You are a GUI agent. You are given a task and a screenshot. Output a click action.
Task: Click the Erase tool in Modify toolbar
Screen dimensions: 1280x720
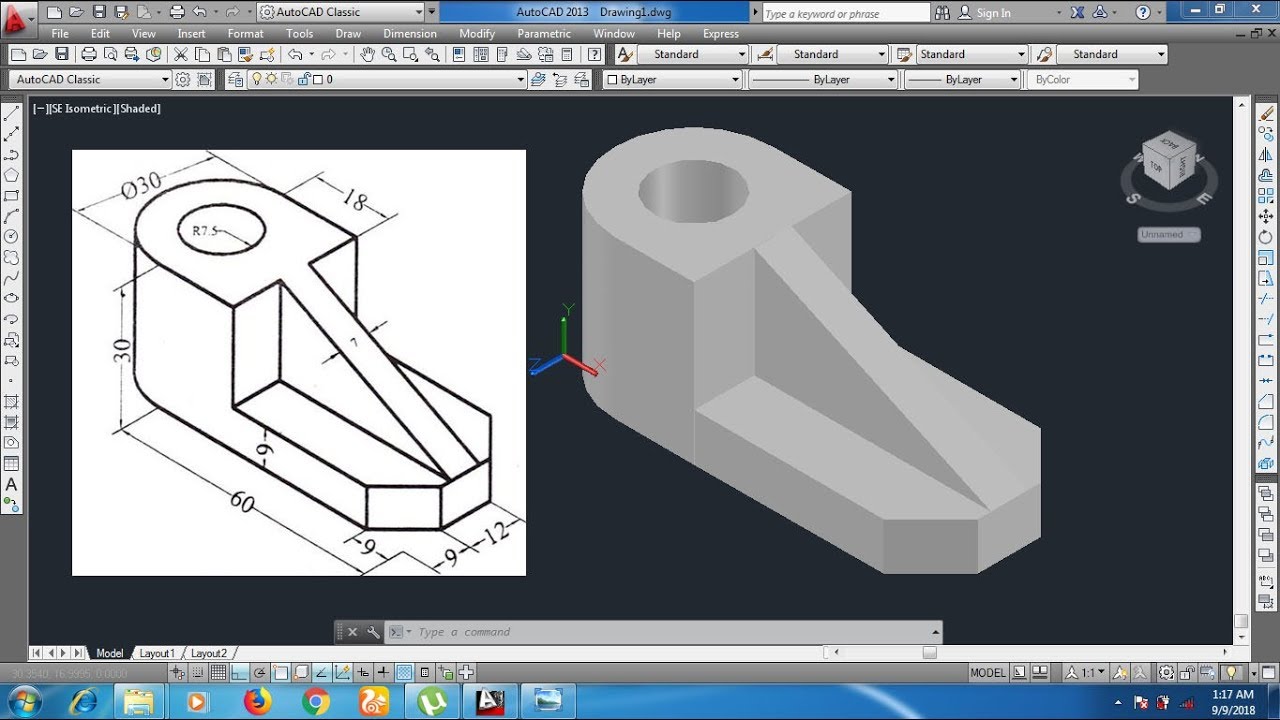[1266, 113]
